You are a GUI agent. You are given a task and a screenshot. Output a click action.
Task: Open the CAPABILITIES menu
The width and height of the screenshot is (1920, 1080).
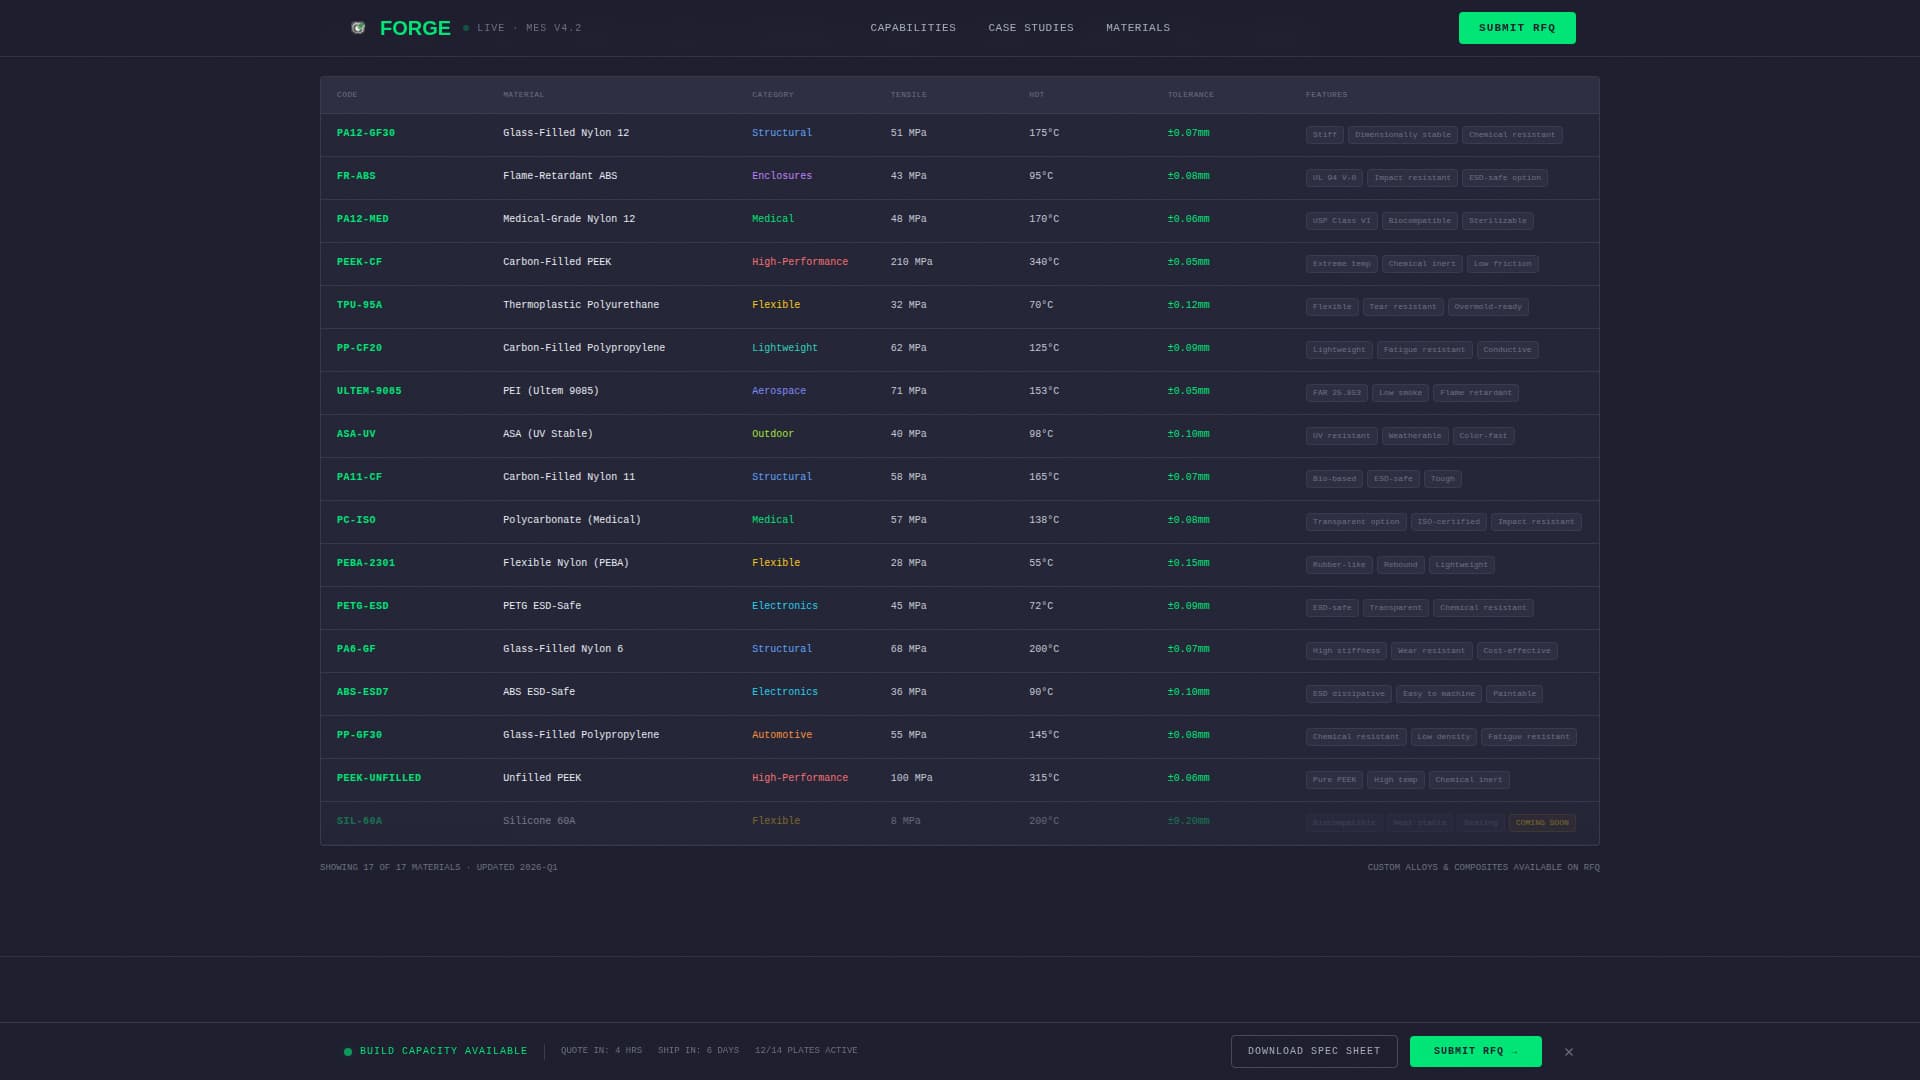click(912, 28)
